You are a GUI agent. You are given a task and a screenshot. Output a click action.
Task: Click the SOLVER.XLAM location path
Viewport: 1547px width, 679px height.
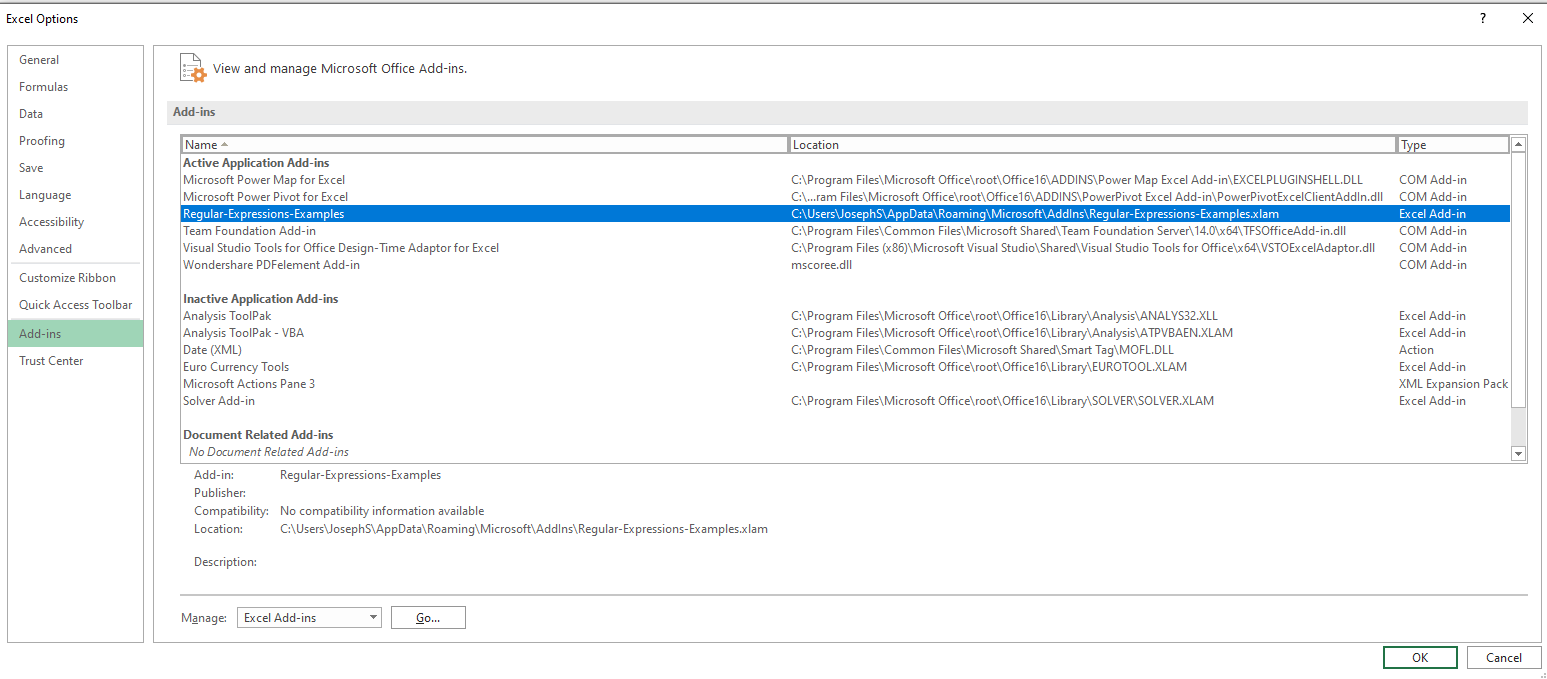[1002, 401]
